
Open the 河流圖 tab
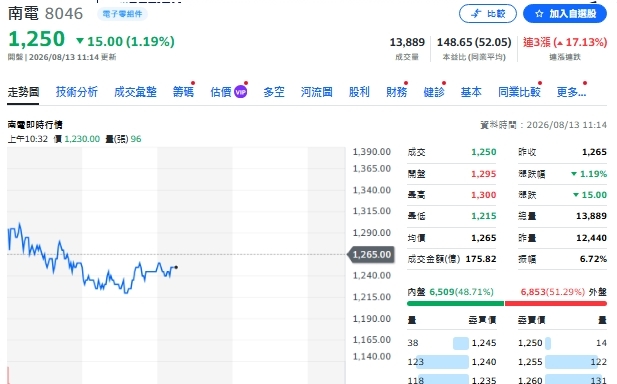[317, 92]
